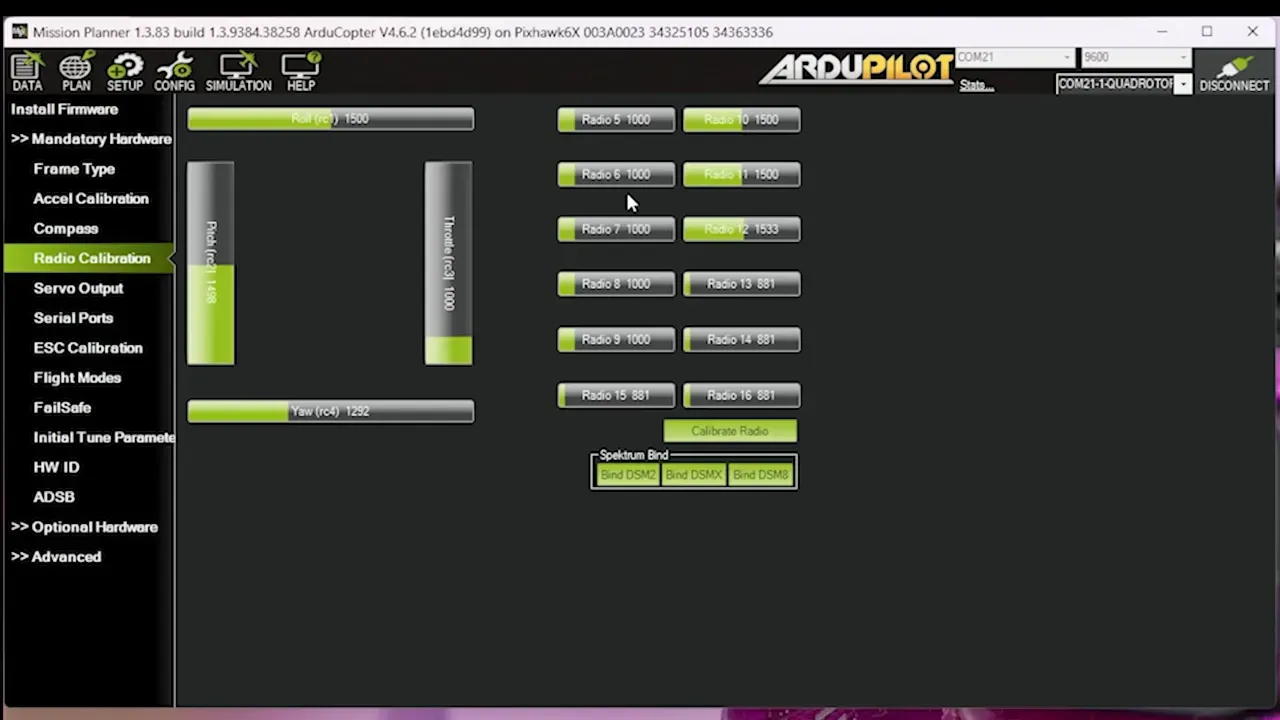Open the HELP screen

pyautogui.click(x=301, y=72)
